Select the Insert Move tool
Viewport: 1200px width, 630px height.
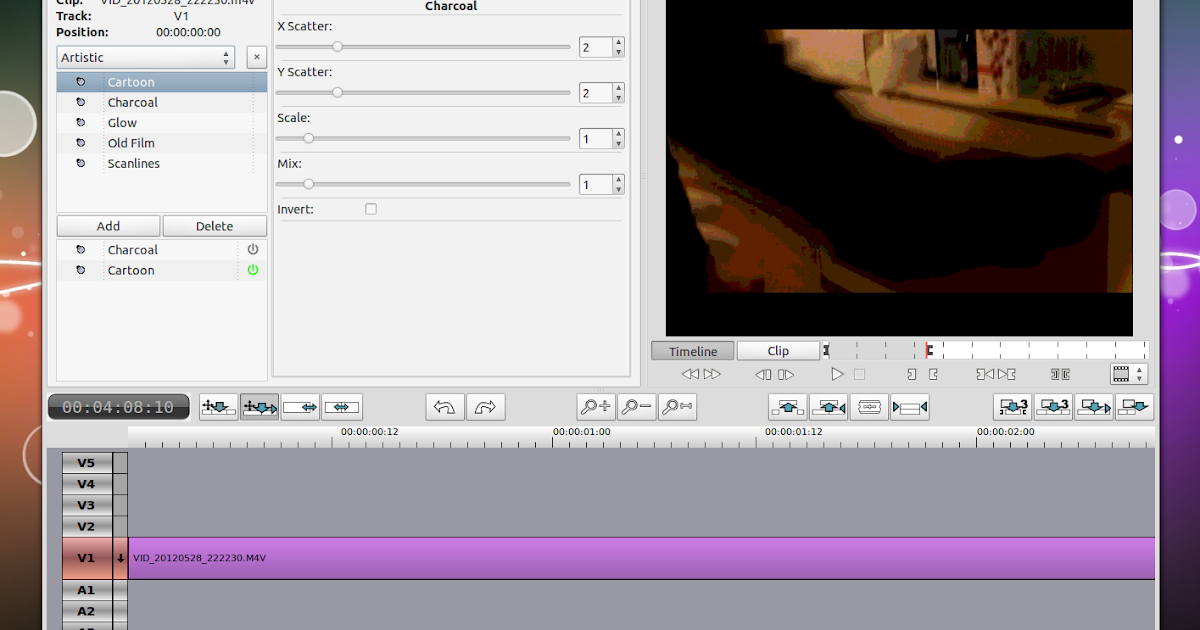(x=218, y=406)
